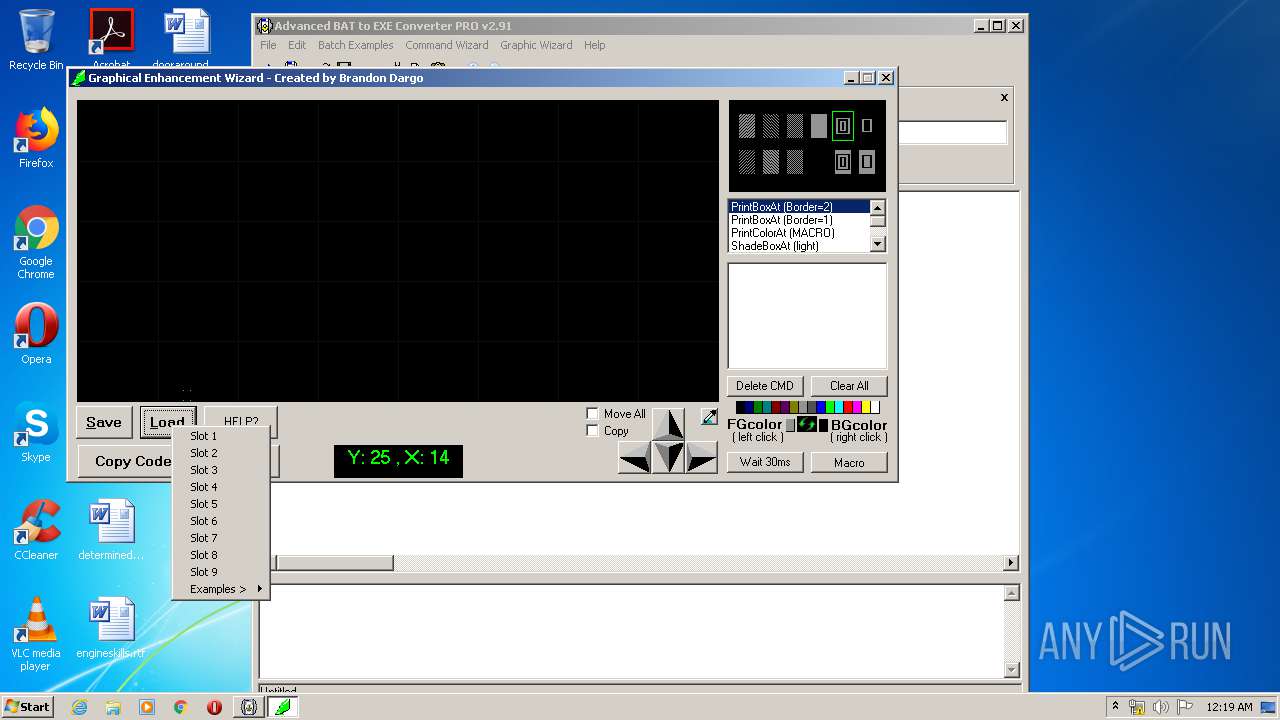Screen dimensions: 1280x720
Task: Click the Wait 30ms button
Action: (765, 462)
